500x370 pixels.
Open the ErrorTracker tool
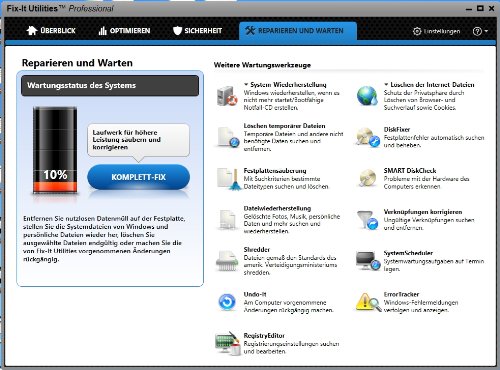401,294
